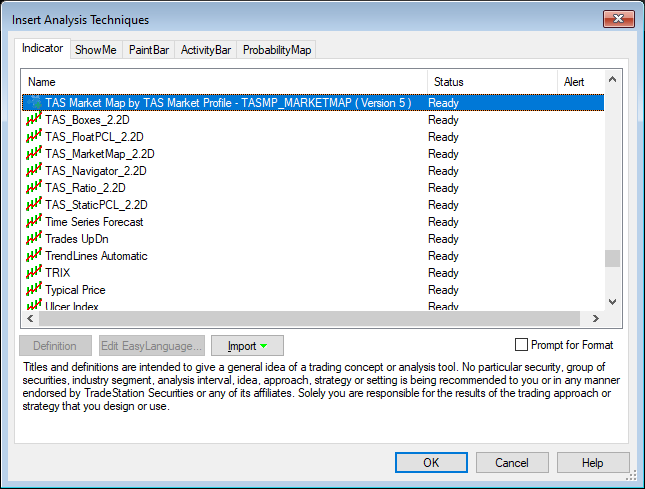The width and height of the screenshot is (645, 489).
Task: Sort list by the Name column header
Action: [225, 82]
